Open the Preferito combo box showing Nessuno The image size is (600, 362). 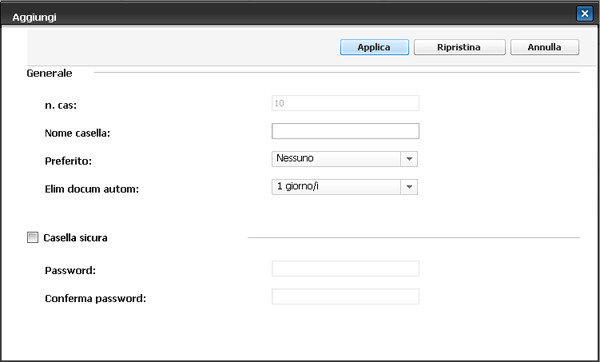pyautogui.click(x=344, y=159)
